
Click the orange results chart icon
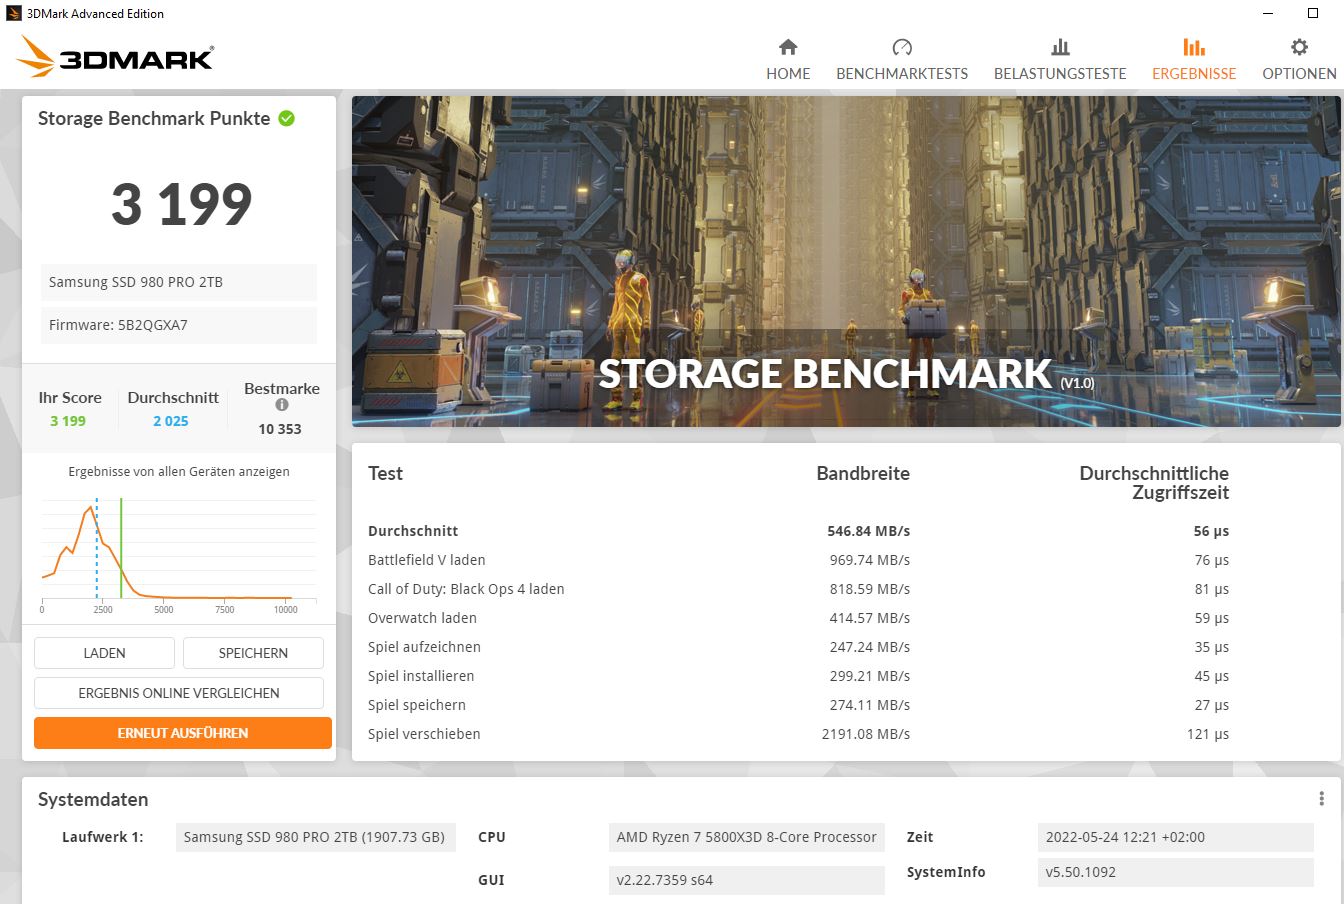pos(1194,47)
